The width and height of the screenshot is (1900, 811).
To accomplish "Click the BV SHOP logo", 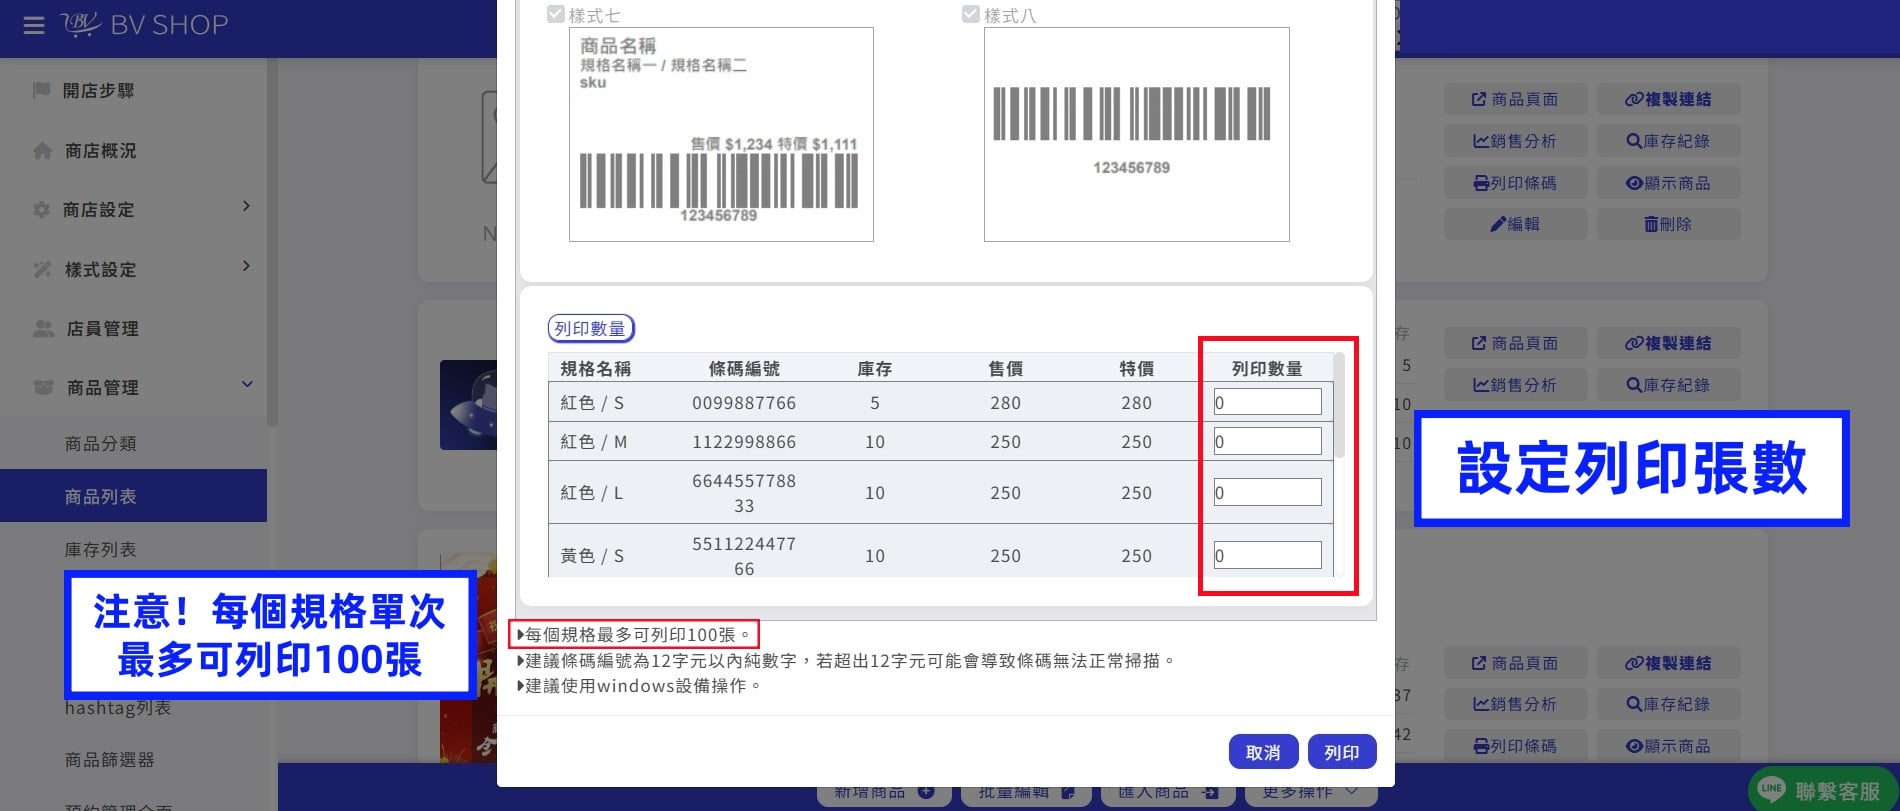I will [146, 25].
